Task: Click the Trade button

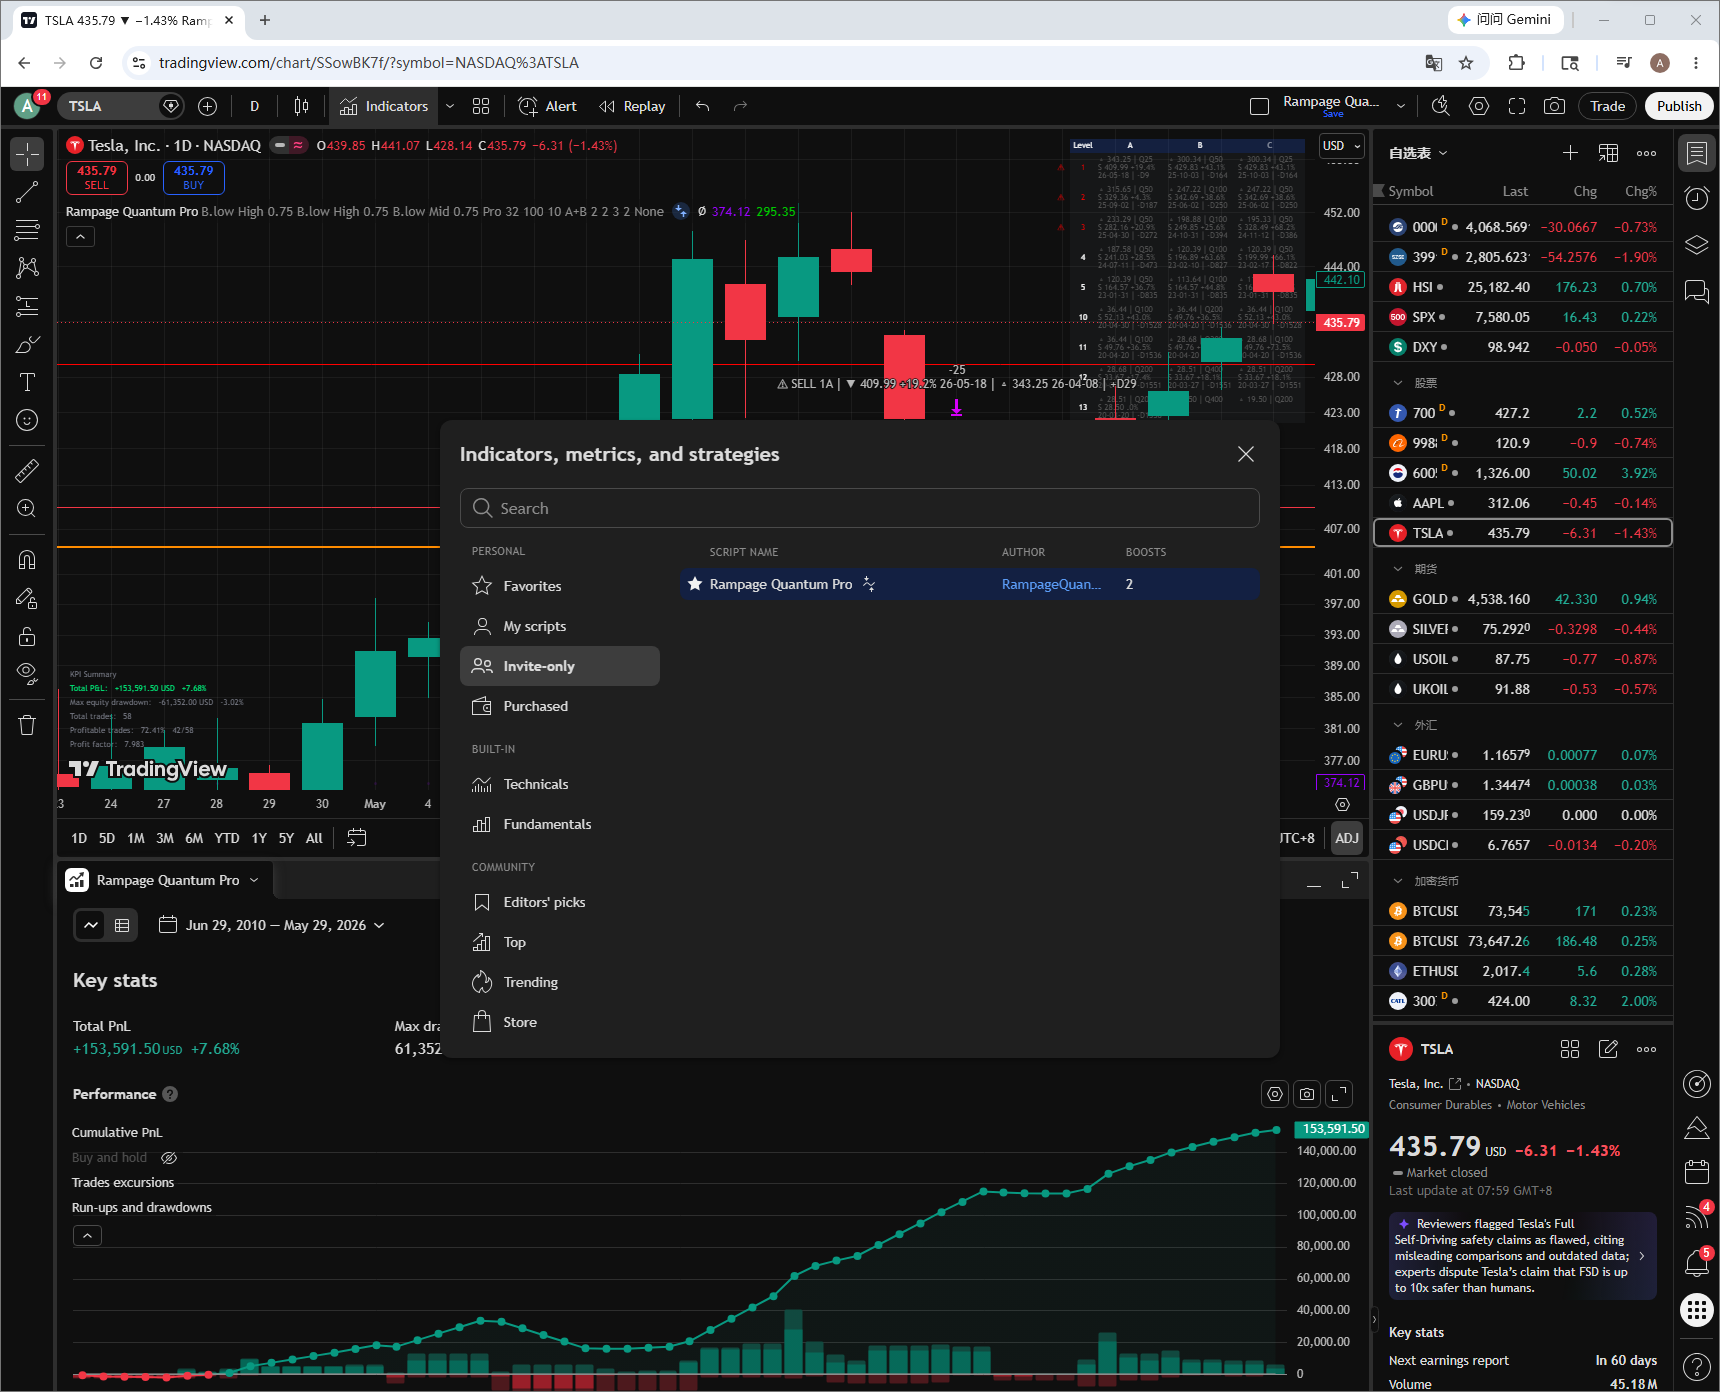Action: [1608, 106]
